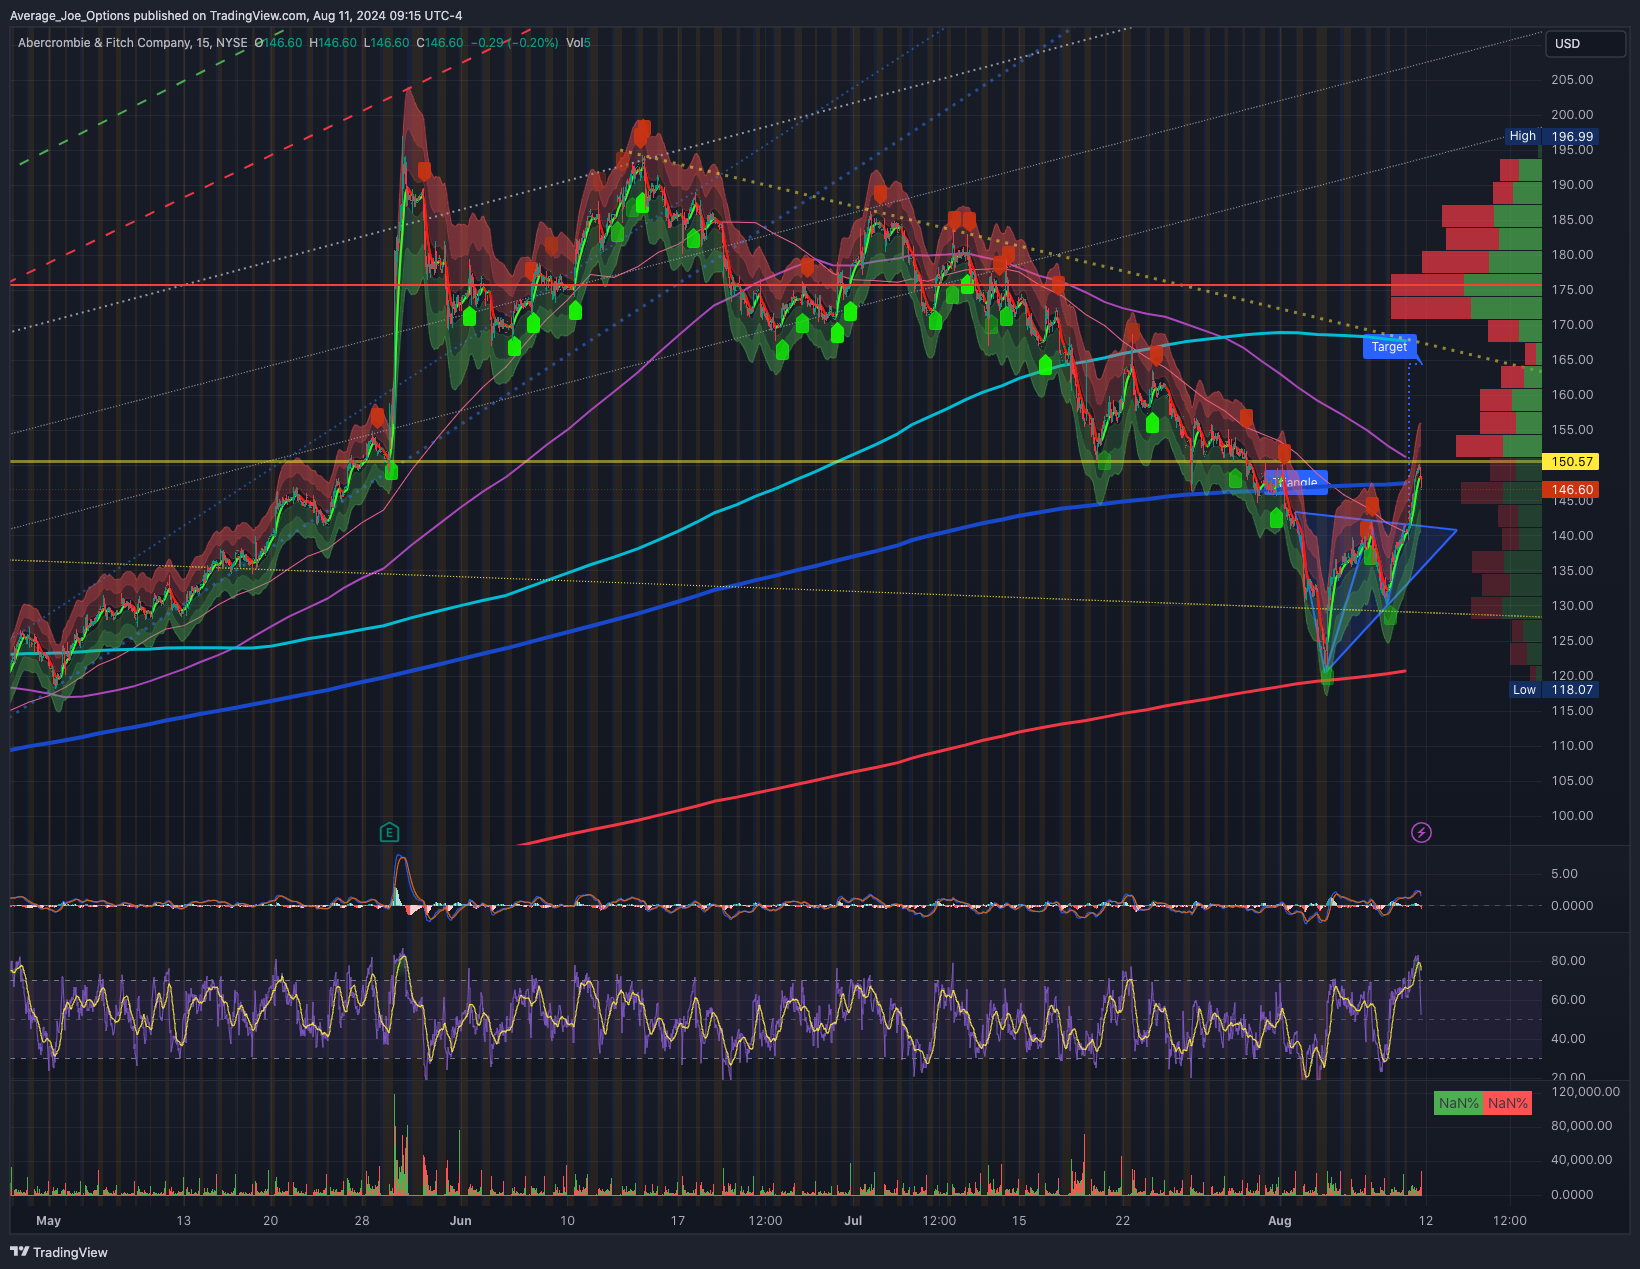Screen dimensions: 1640x1269
Task: Click the yellow 150.57 price tag
Action: click(x=1572, y=462)
